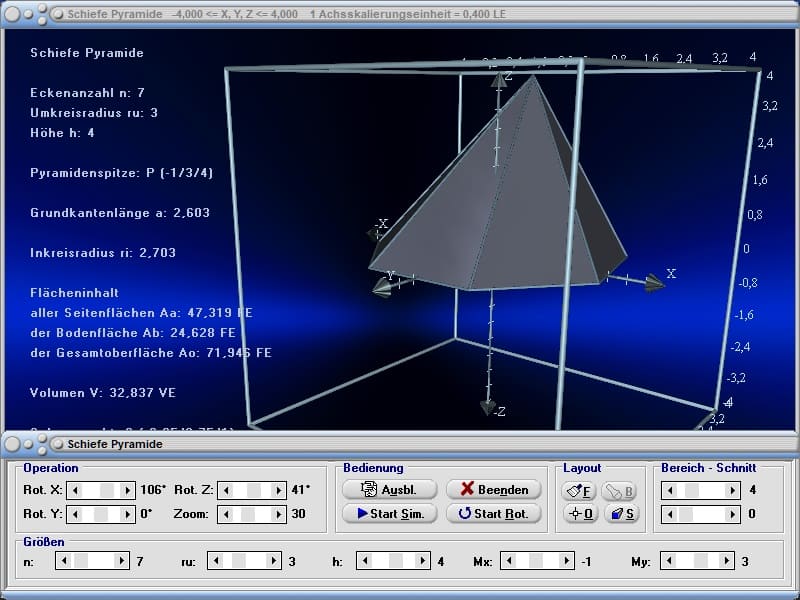
Task: Decrease Rot. Y with left arrow
Action: (x=75, y=514)
